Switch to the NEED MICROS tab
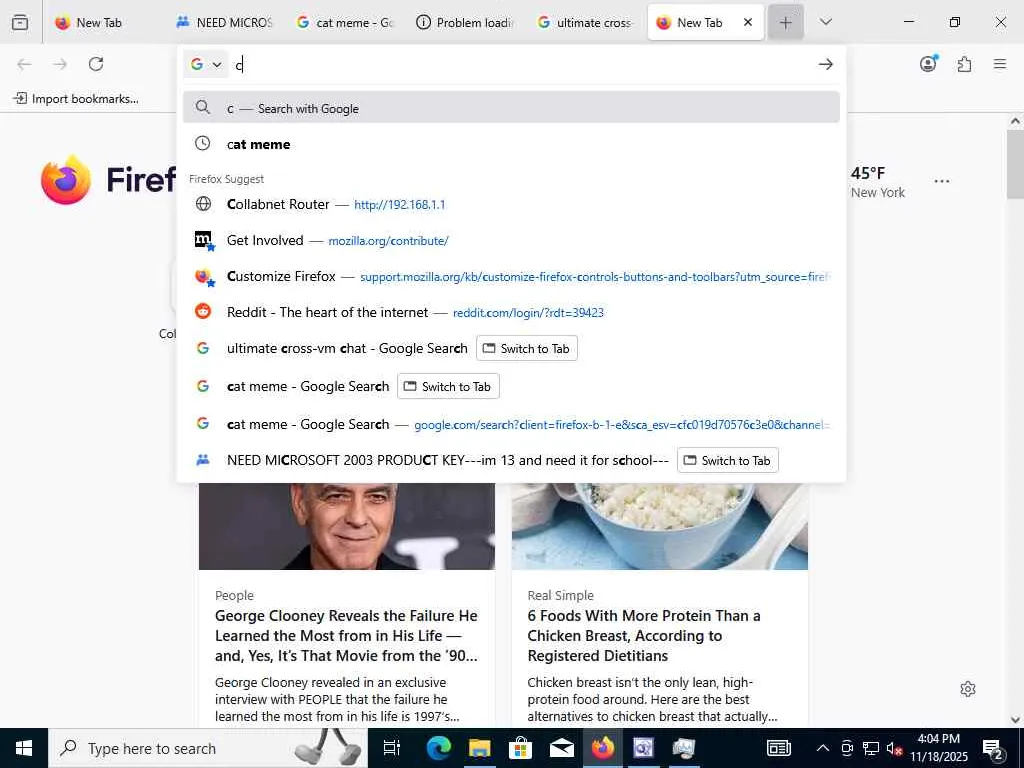Image resolution: width=1024 pixels, height=768 pixels. [224, 22]
